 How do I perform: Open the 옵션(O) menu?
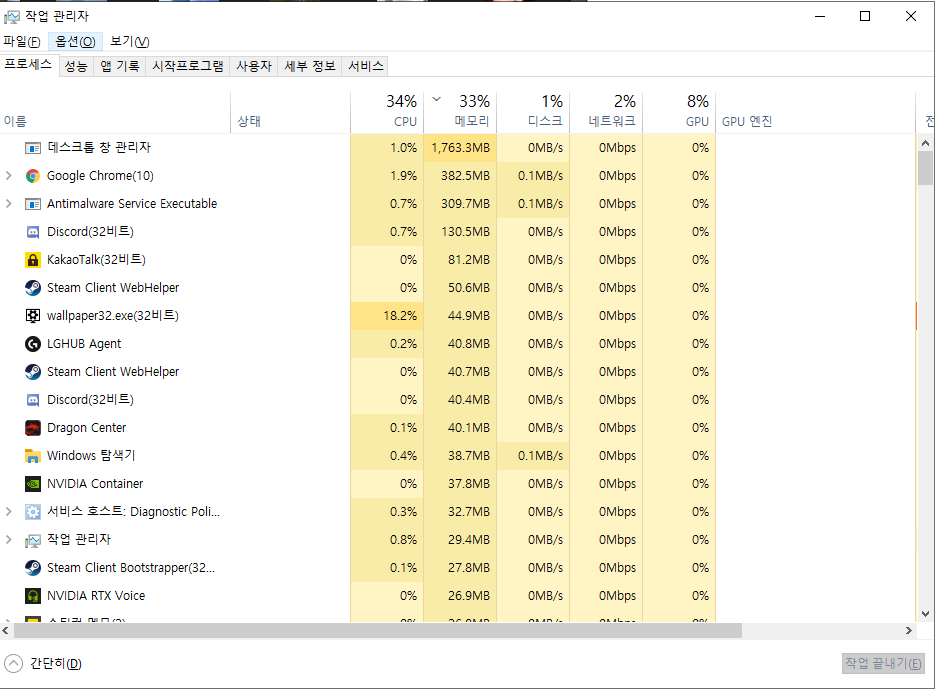[x=75, y=42]
